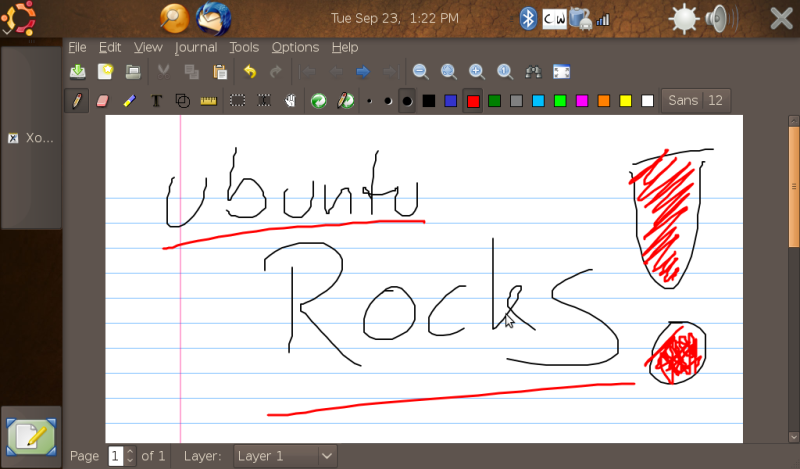
Task: Click the Redo arrow icon
Action: point(276,72)
